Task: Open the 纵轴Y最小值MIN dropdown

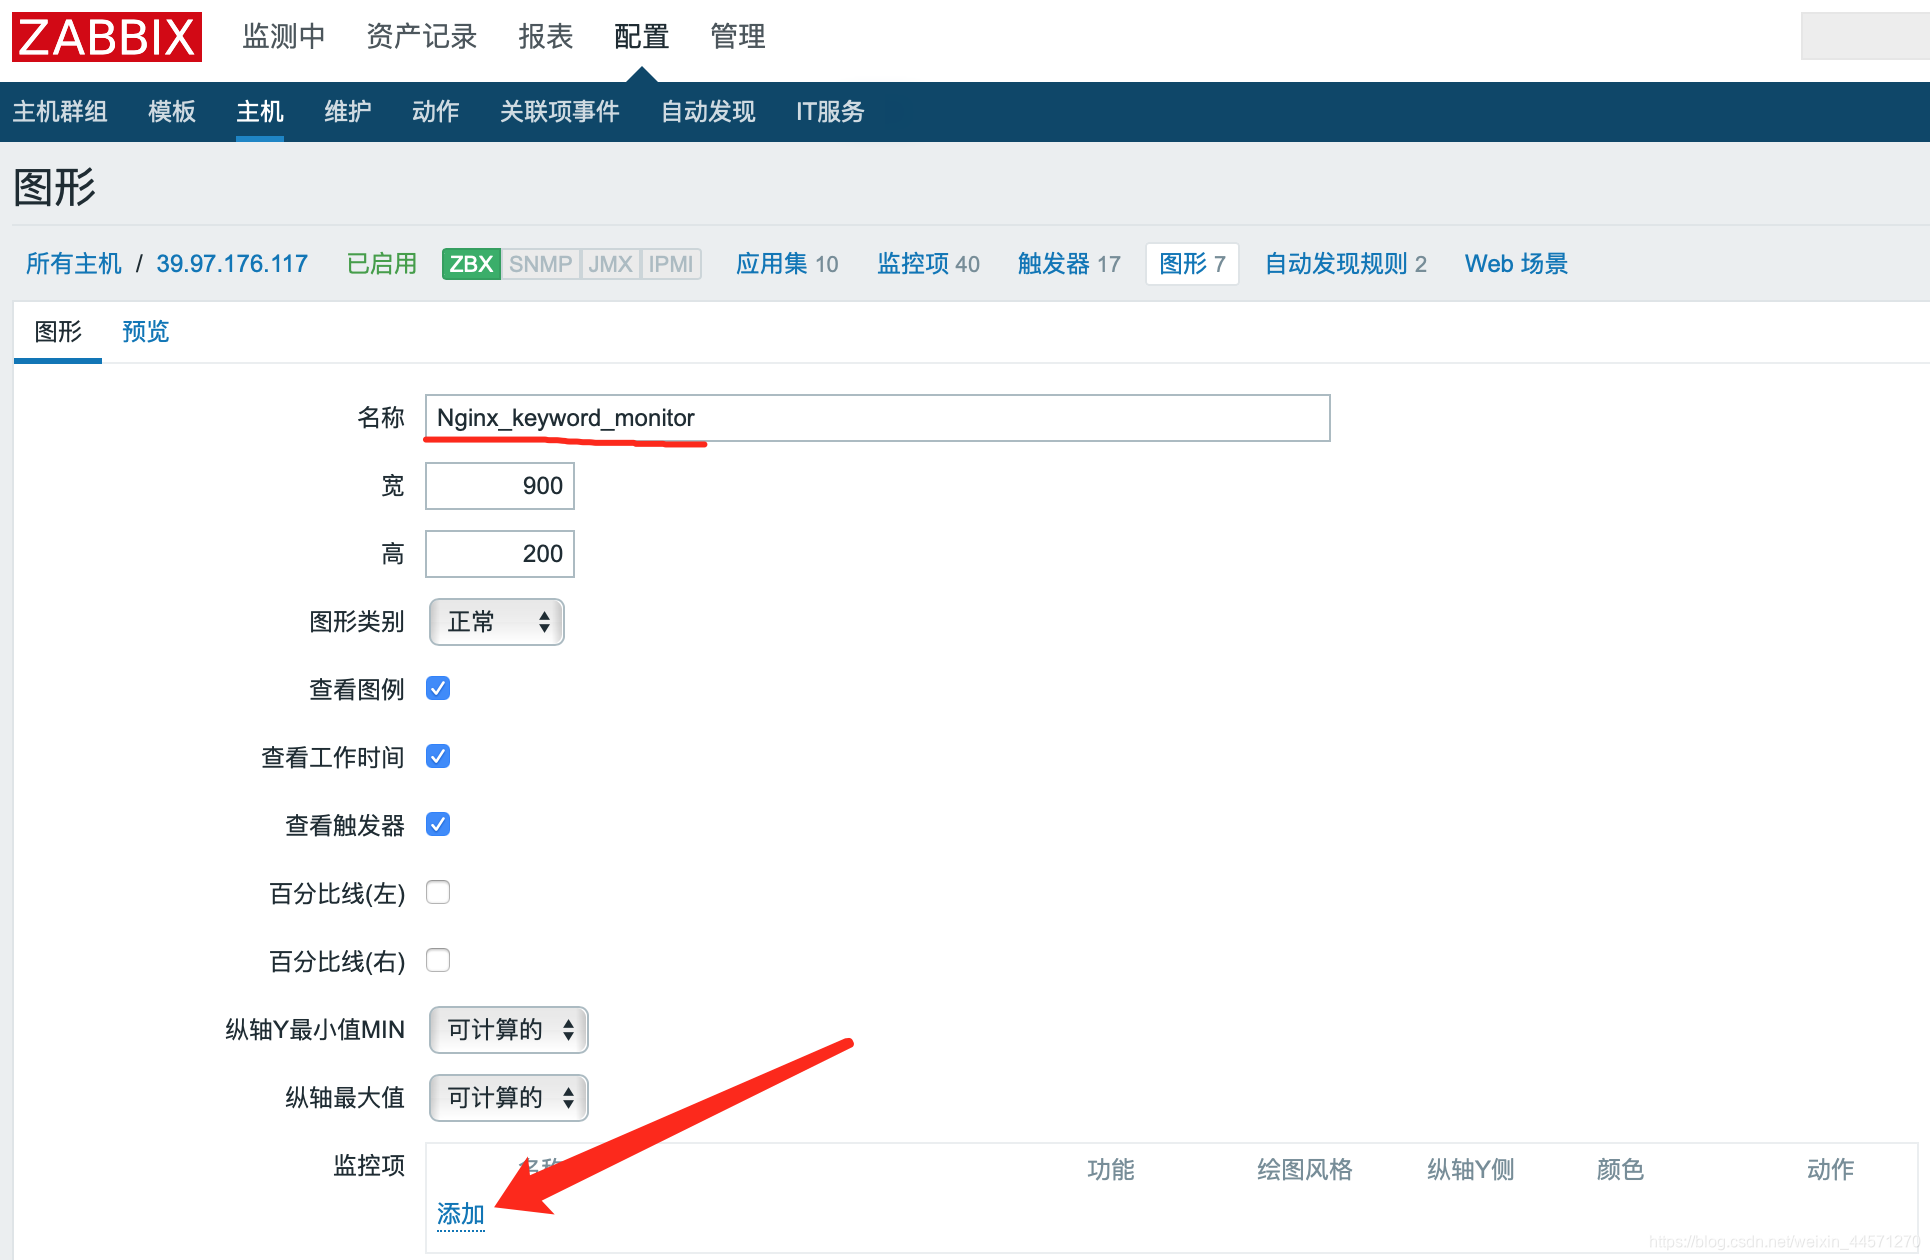Action: click(x=509, y=1030)
